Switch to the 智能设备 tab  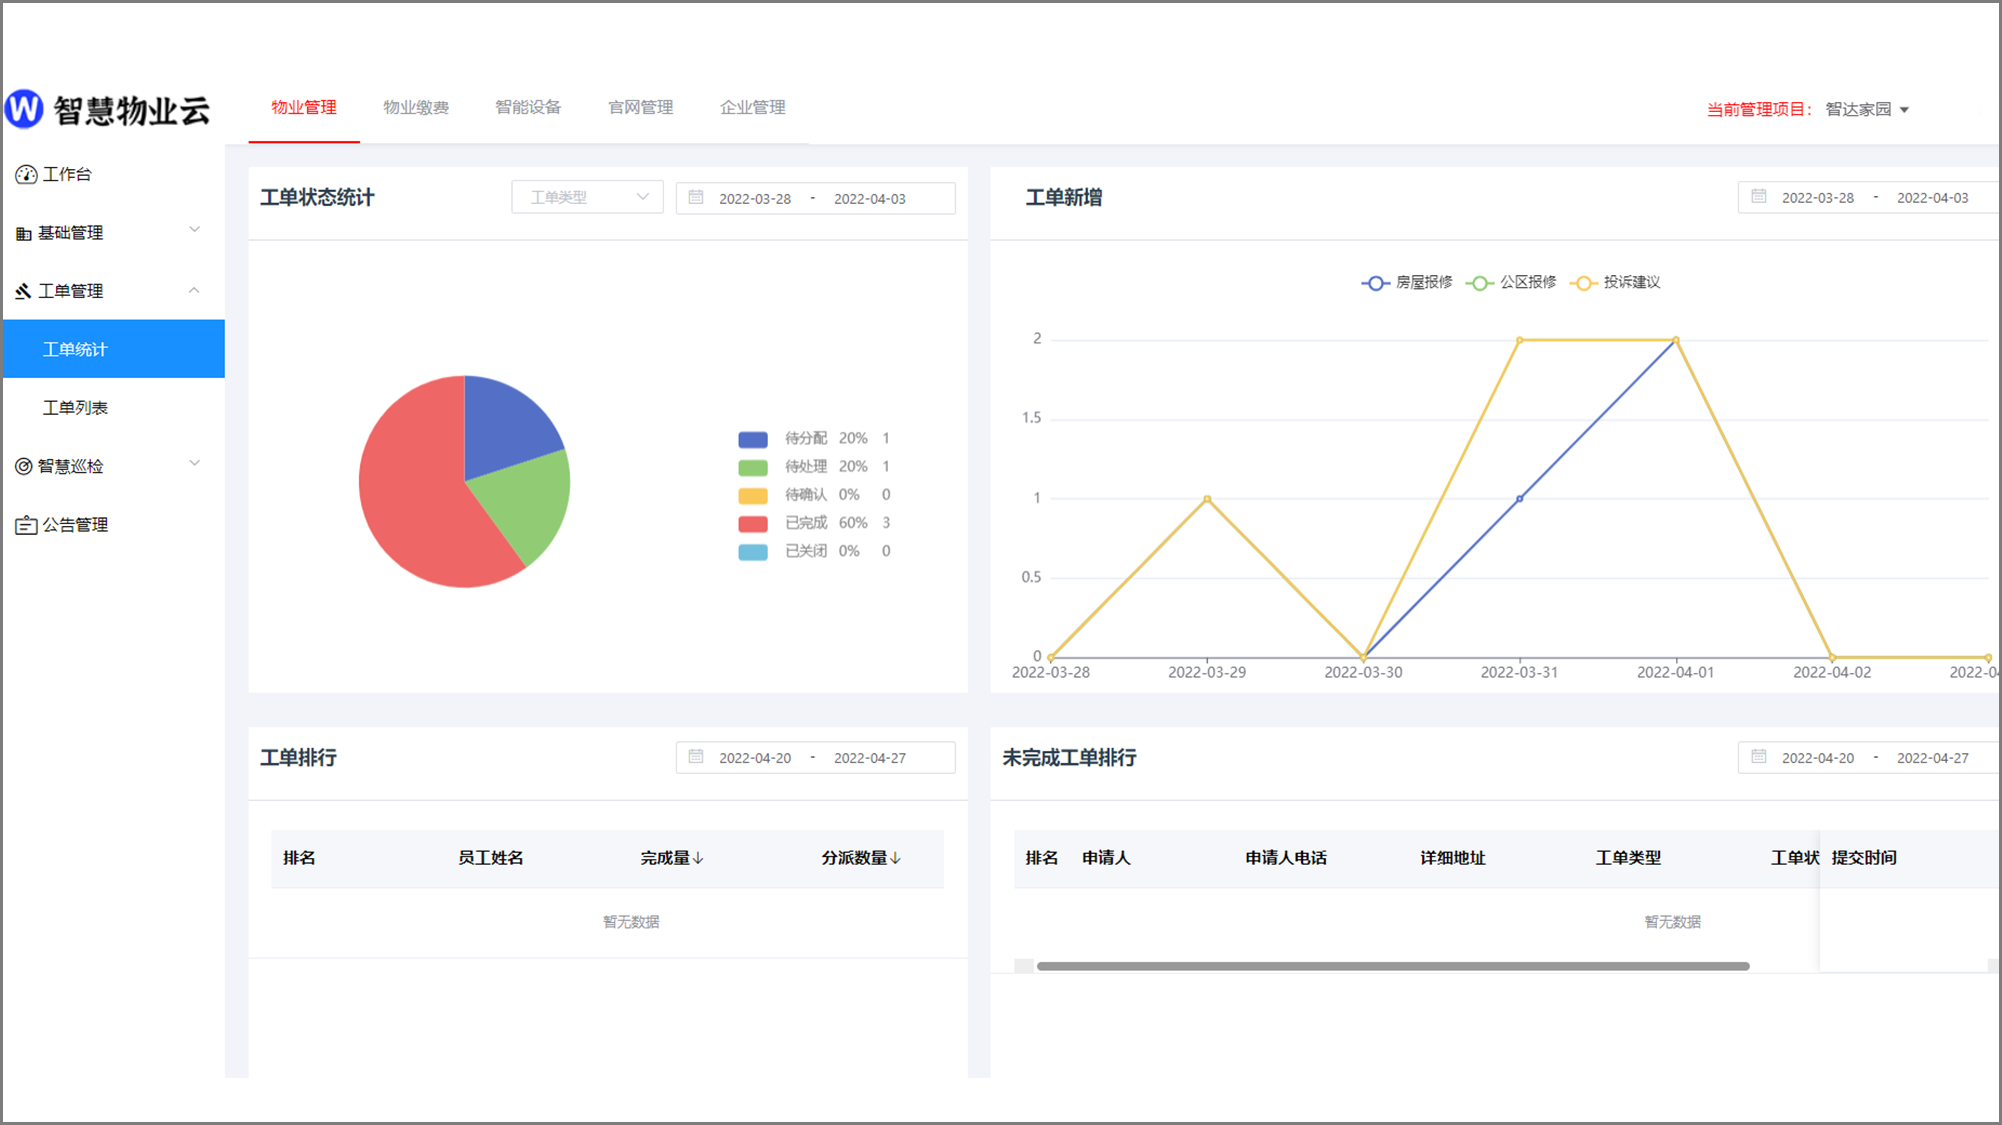pos(528,108)
